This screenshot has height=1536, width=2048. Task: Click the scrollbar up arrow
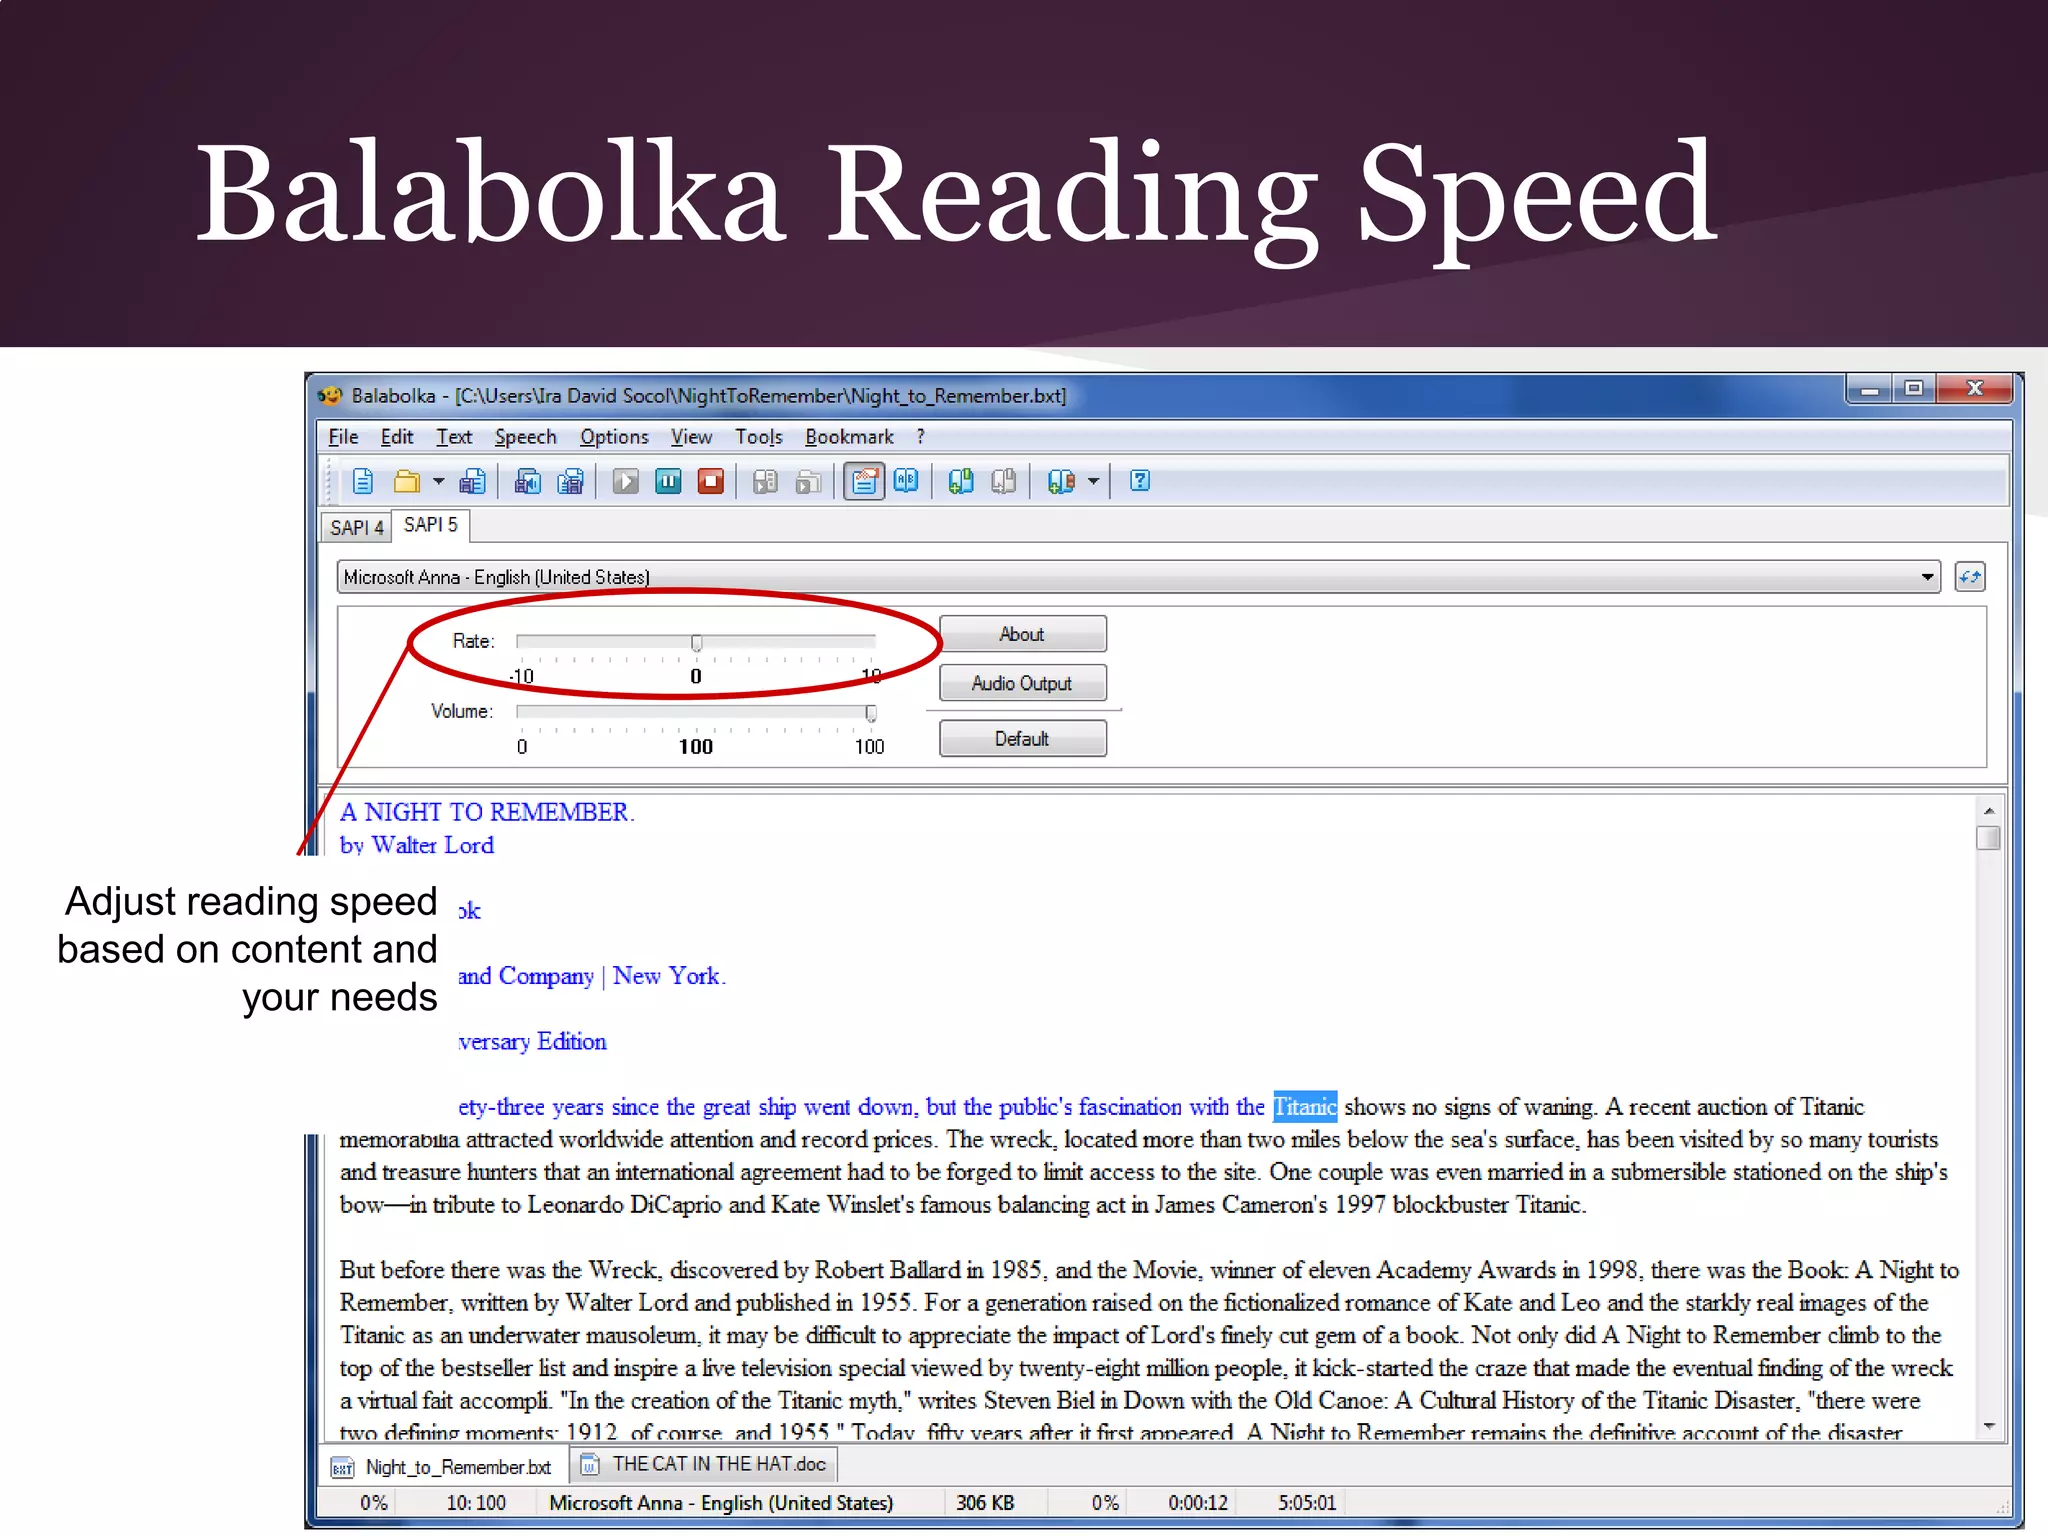coord(1989,810)
